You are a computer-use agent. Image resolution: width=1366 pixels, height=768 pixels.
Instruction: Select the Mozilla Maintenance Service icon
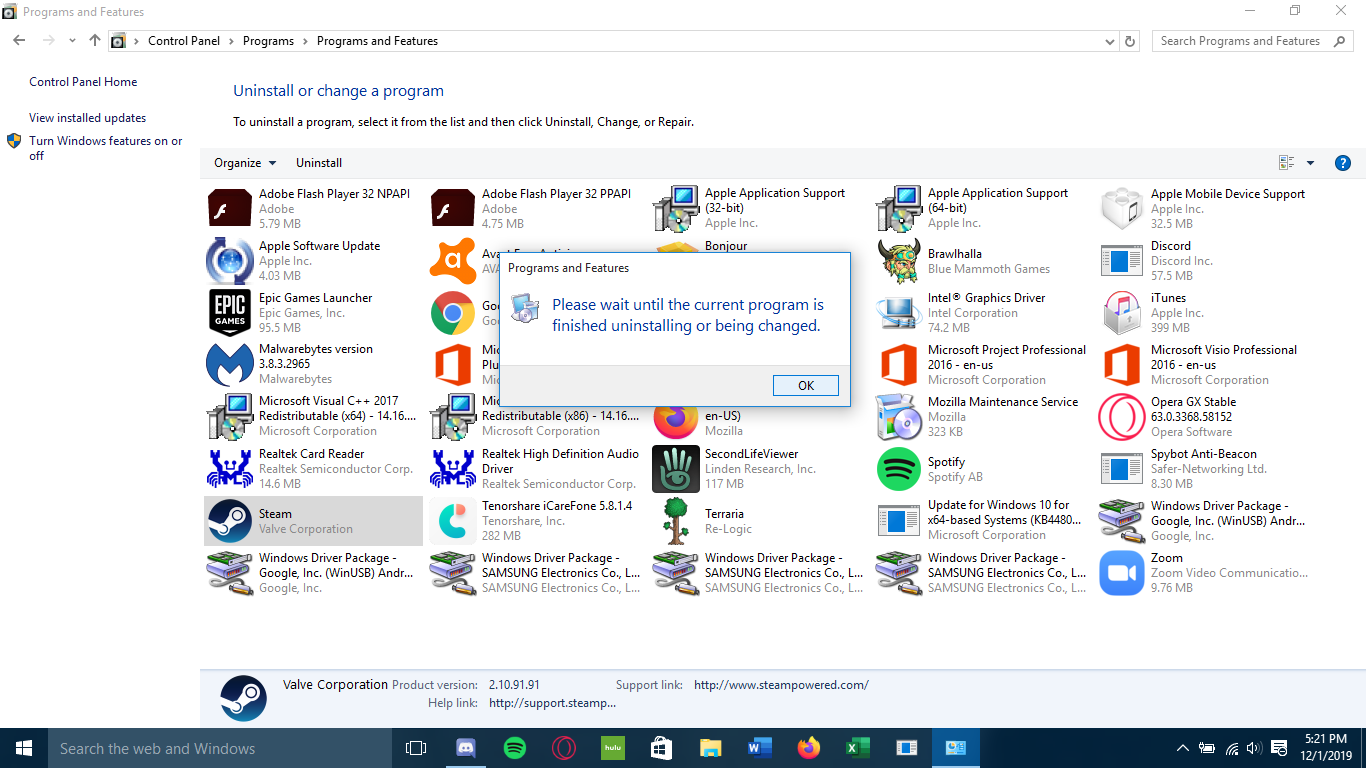899,417
